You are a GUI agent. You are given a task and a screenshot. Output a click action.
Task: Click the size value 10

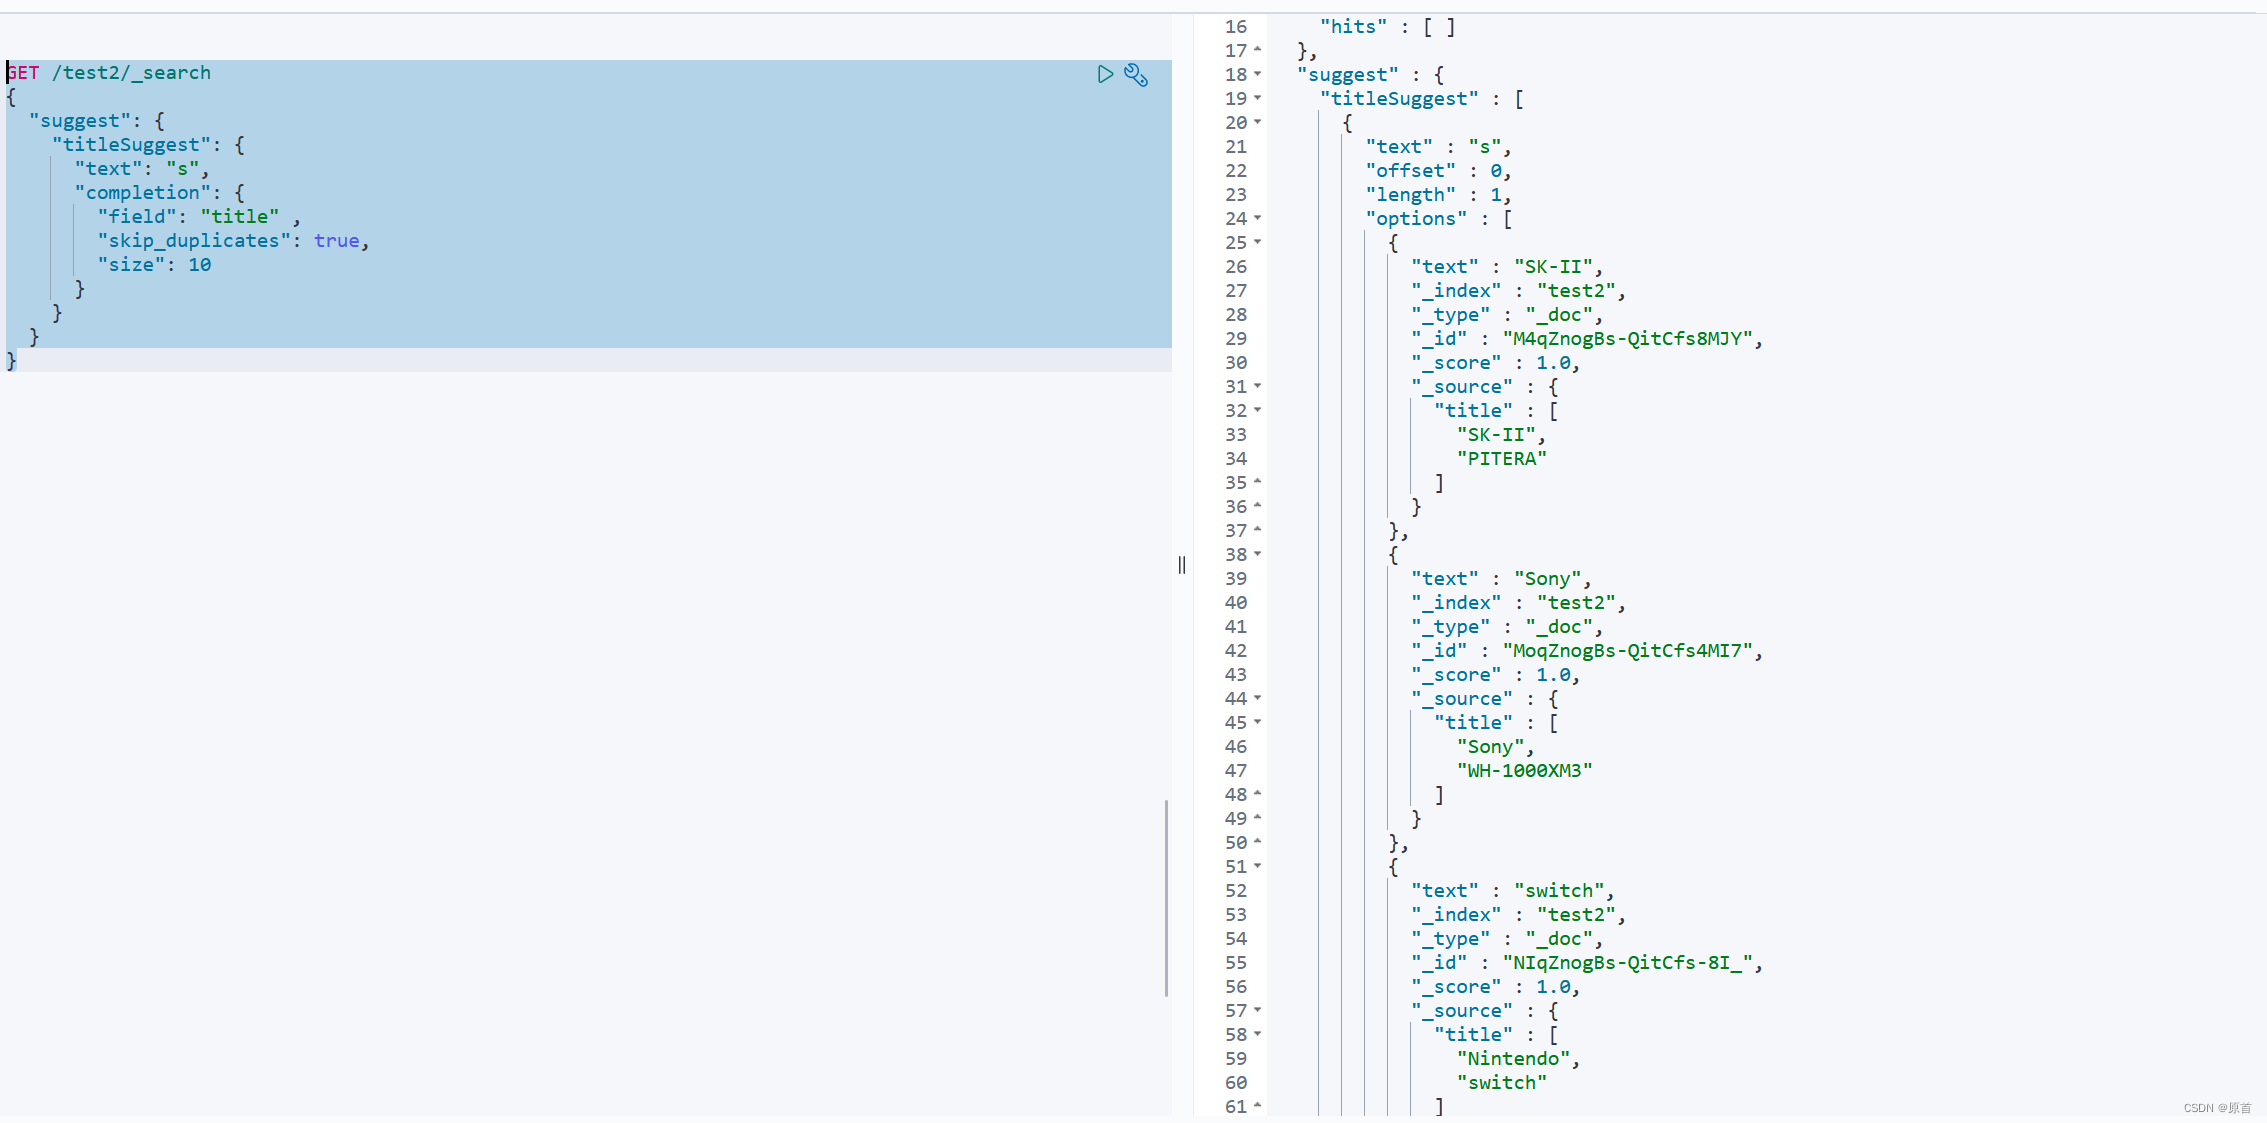(200, 265)
